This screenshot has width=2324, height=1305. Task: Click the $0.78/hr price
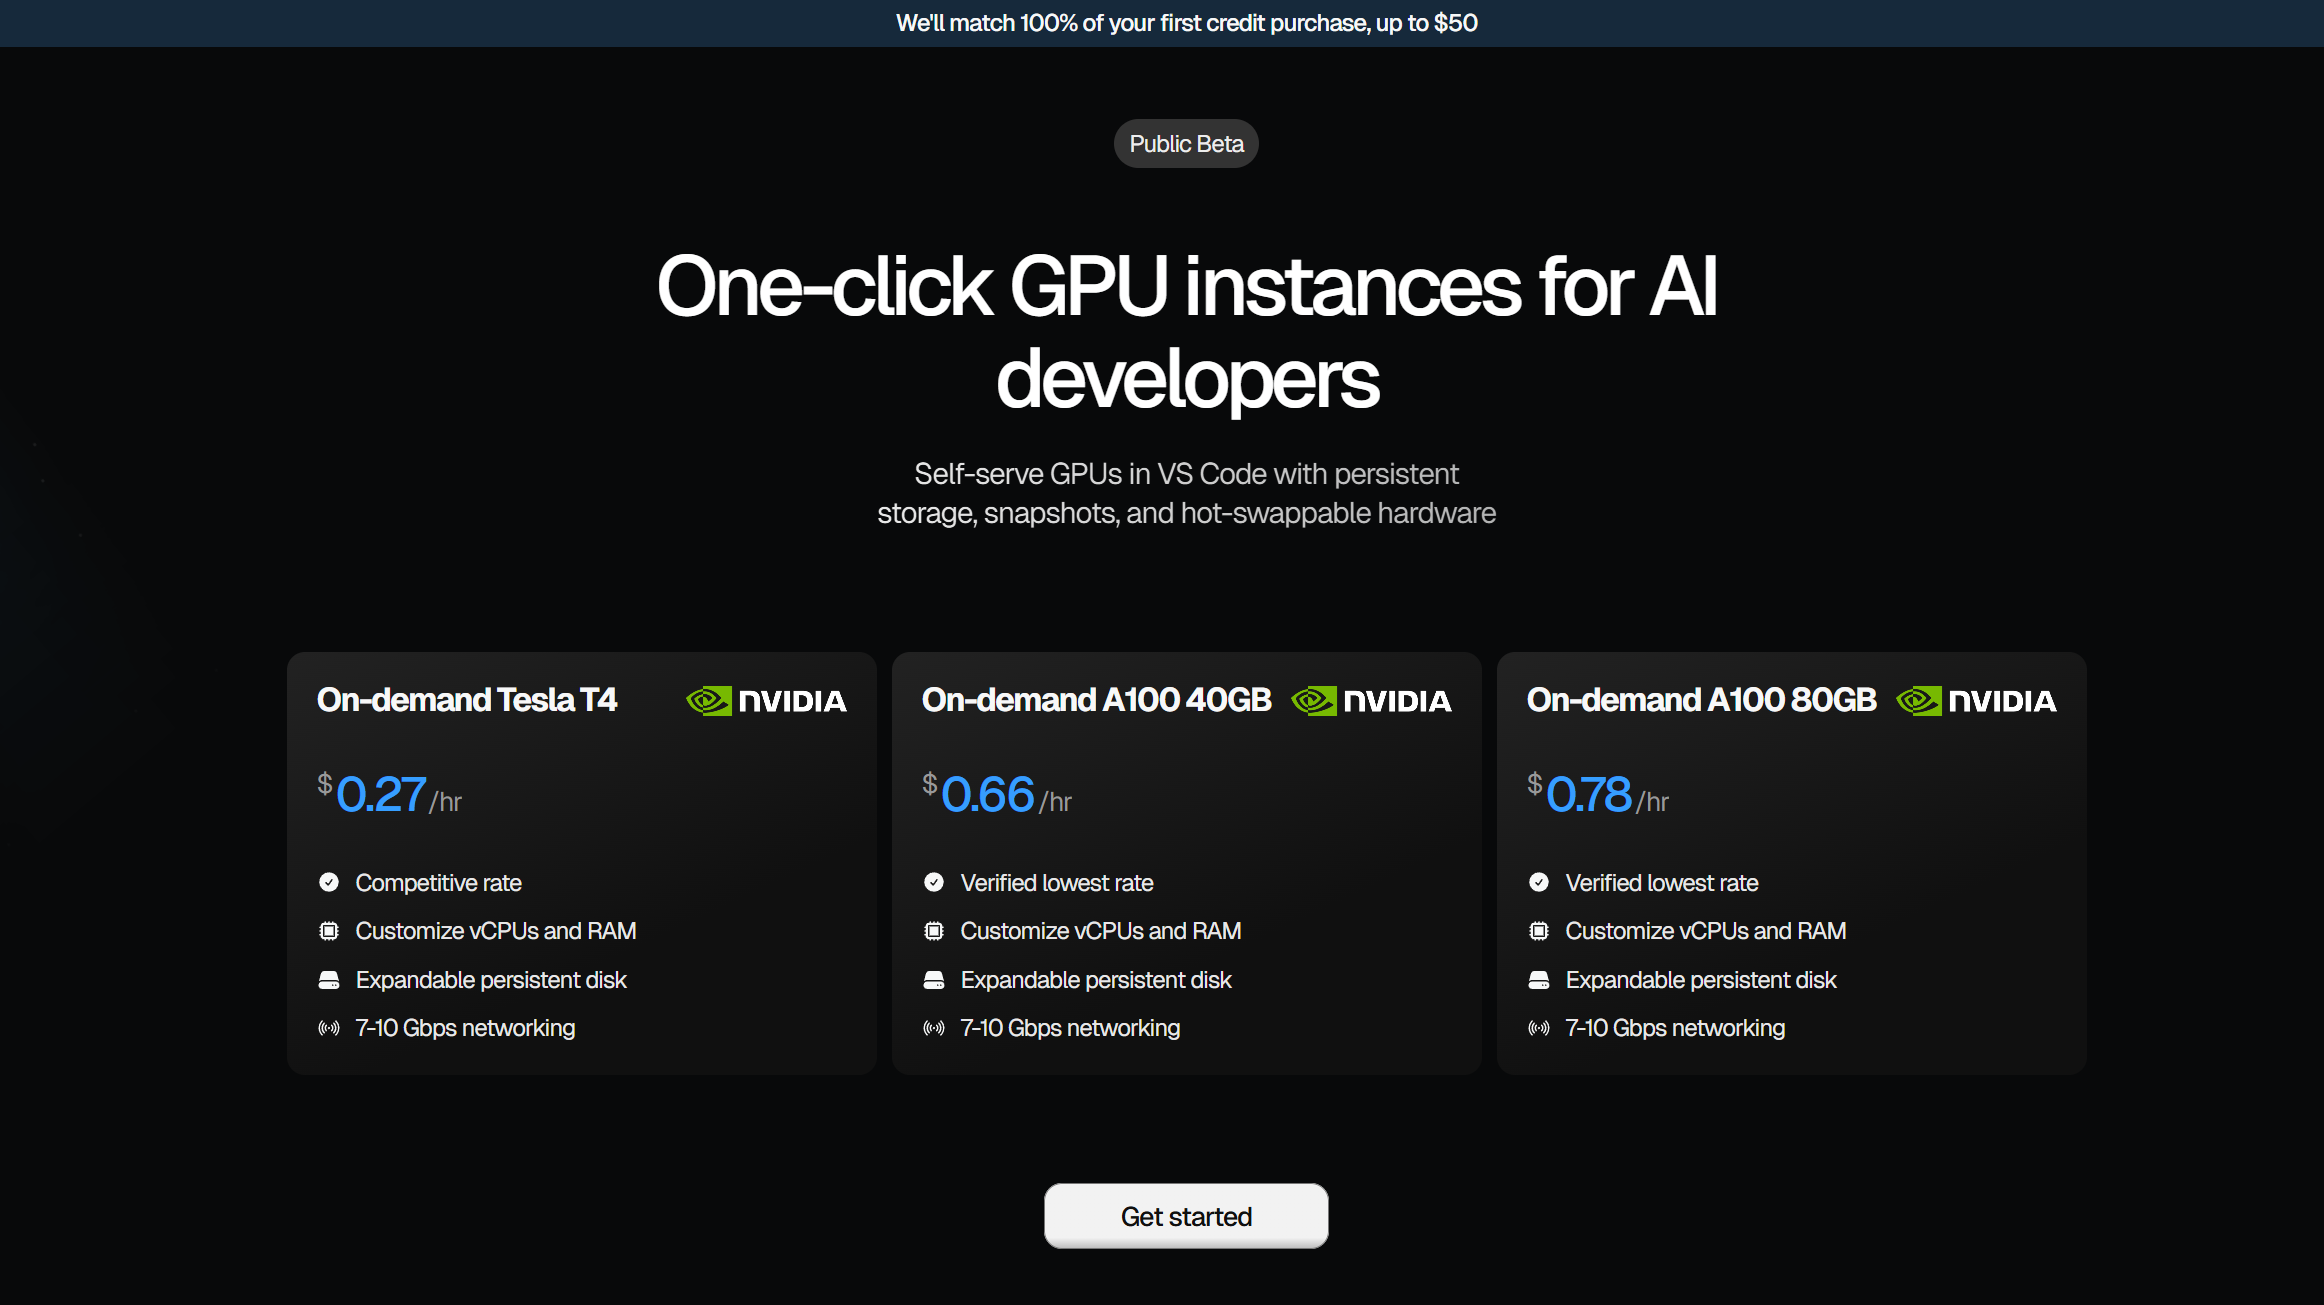1597,795
